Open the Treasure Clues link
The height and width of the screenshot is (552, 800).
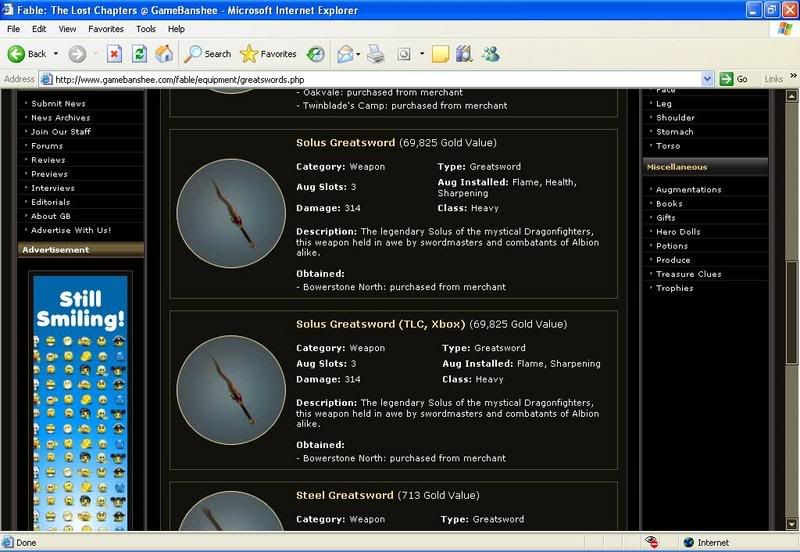(688, 274)
